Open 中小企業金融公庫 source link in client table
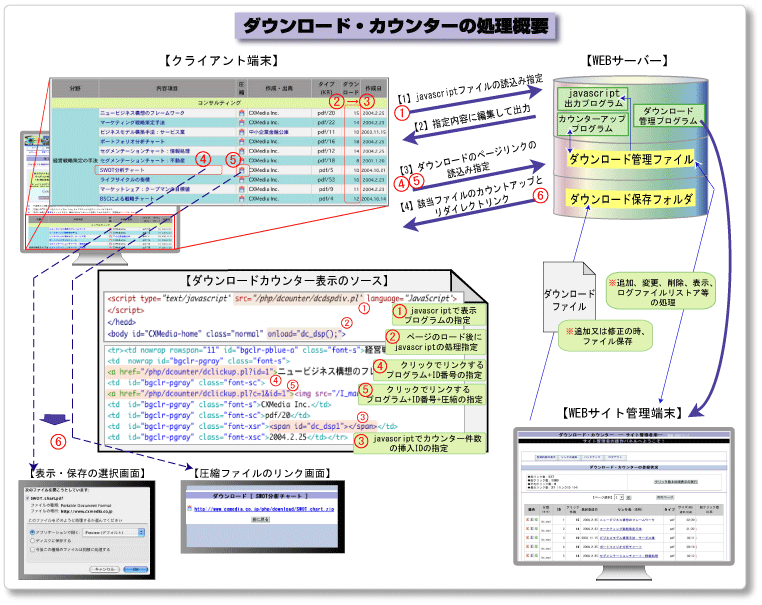 (268, 132)
